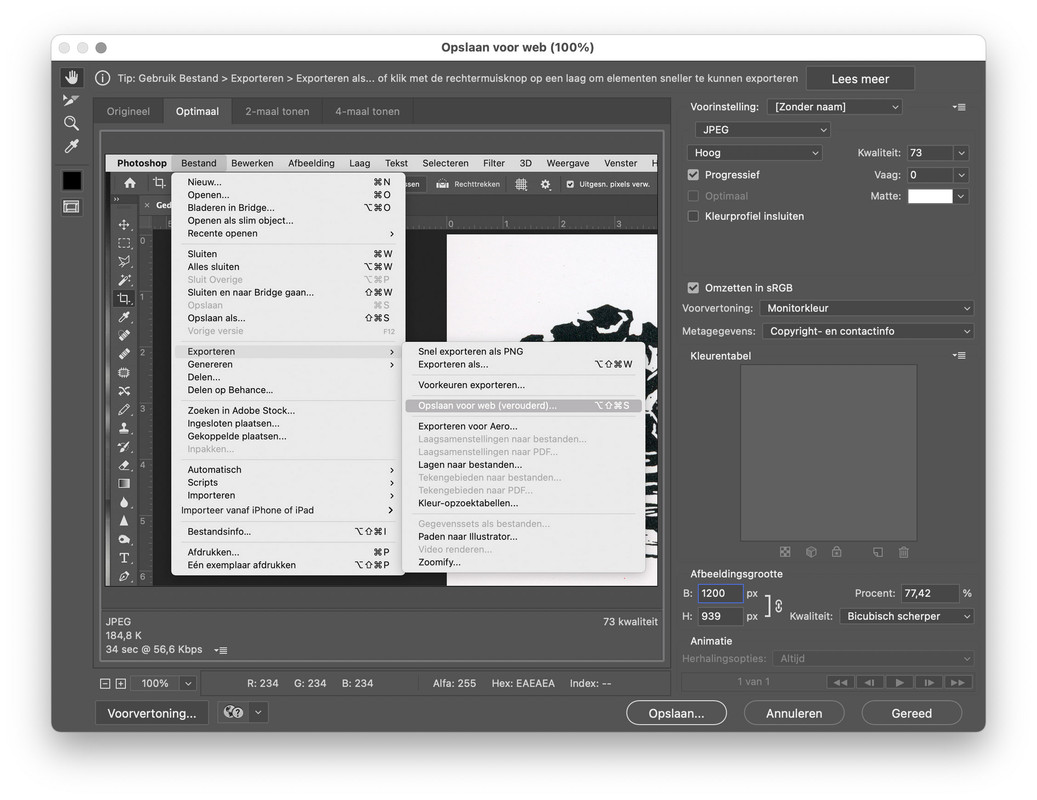Open the JPEG format dropdown
This screenshot has width=1037, height=800.
tap(763, 130)
